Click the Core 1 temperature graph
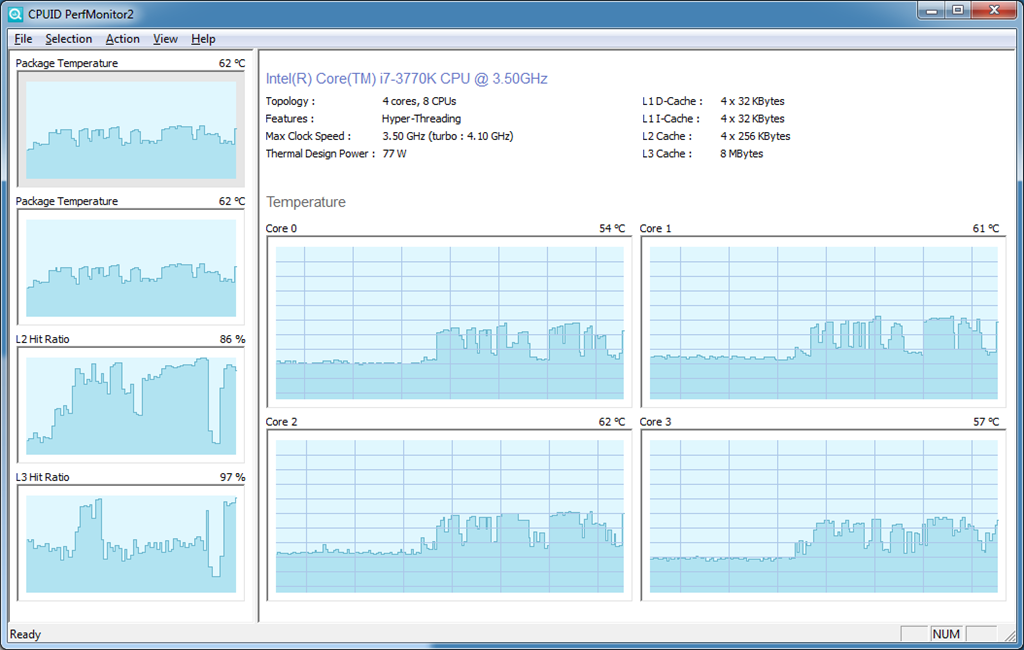This screenshot has width=1024, height=650. (x=824, y=322)
